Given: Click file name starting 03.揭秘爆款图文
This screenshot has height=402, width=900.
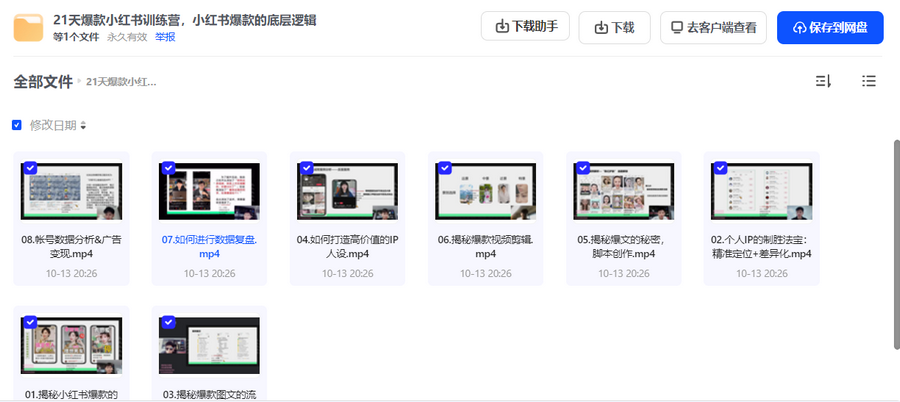Looking at the screenshot, I should point(209,395).
